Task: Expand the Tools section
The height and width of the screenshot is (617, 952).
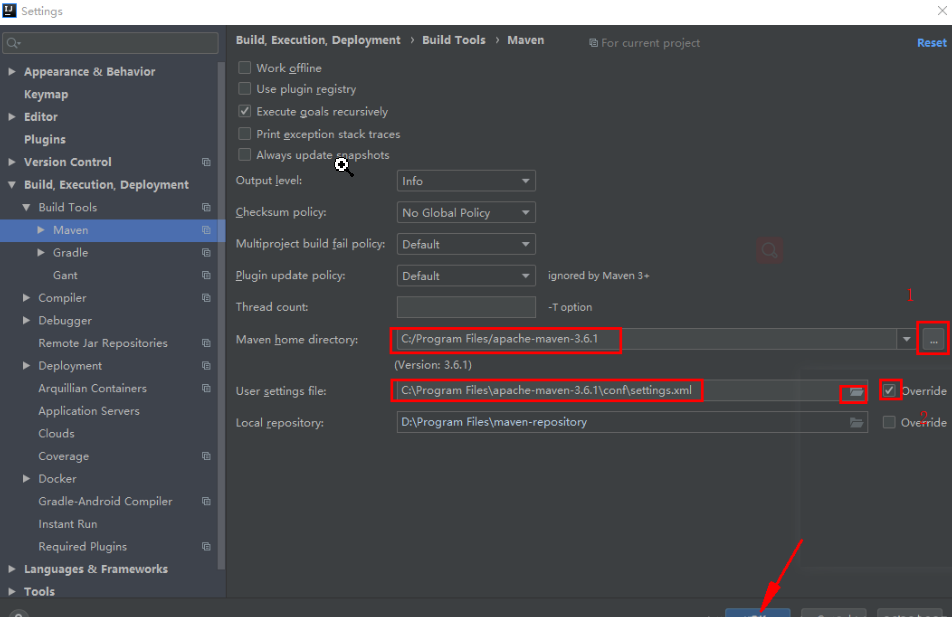Action: (12, 591)
